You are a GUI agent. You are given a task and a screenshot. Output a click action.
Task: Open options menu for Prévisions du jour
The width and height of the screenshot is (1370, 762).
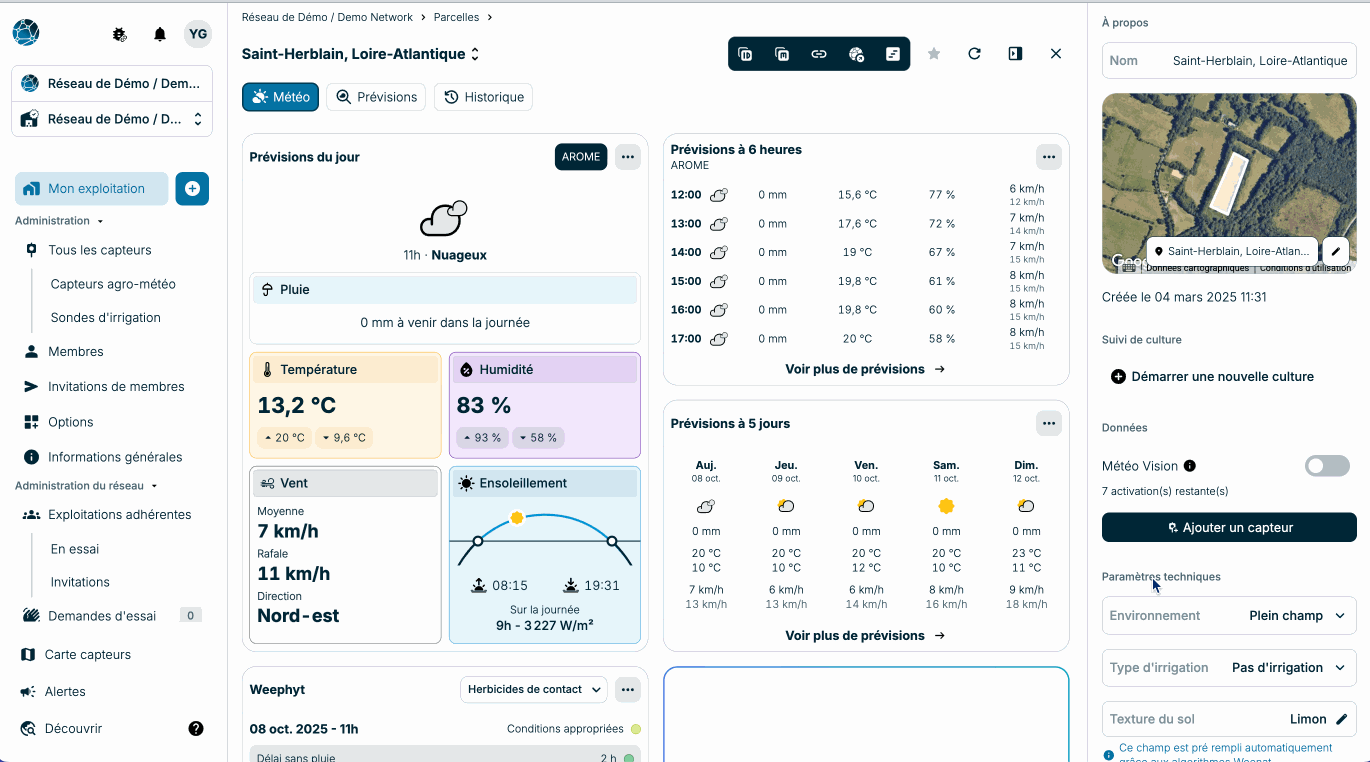[x=627, y=157]
